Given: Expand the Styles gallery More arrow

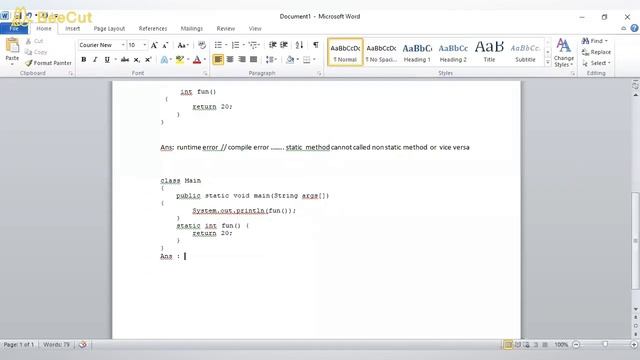Looking at the screenshot, I should (548, 62).
